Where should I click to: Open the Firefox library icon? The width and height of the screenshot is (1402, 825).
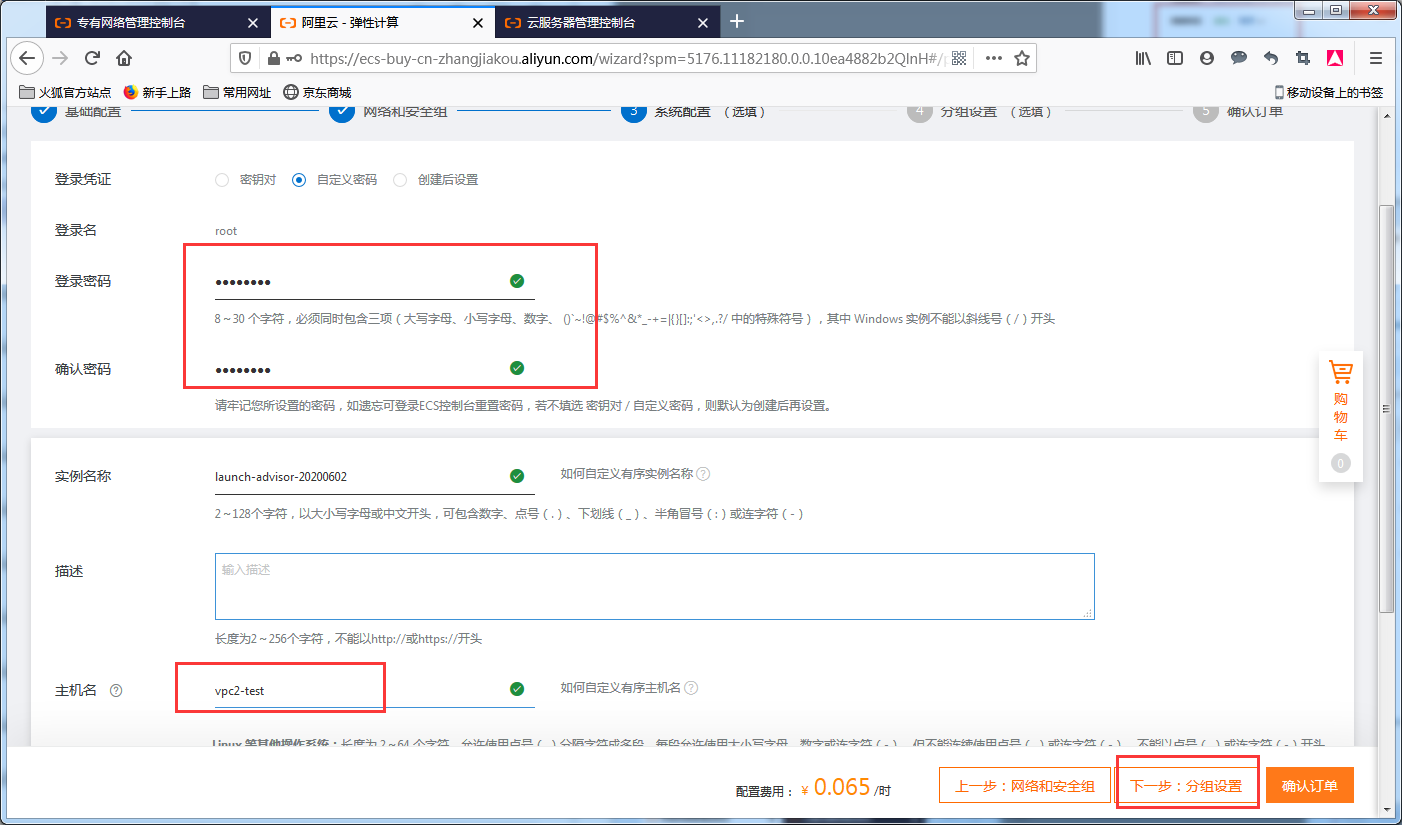pos(1142,58)
